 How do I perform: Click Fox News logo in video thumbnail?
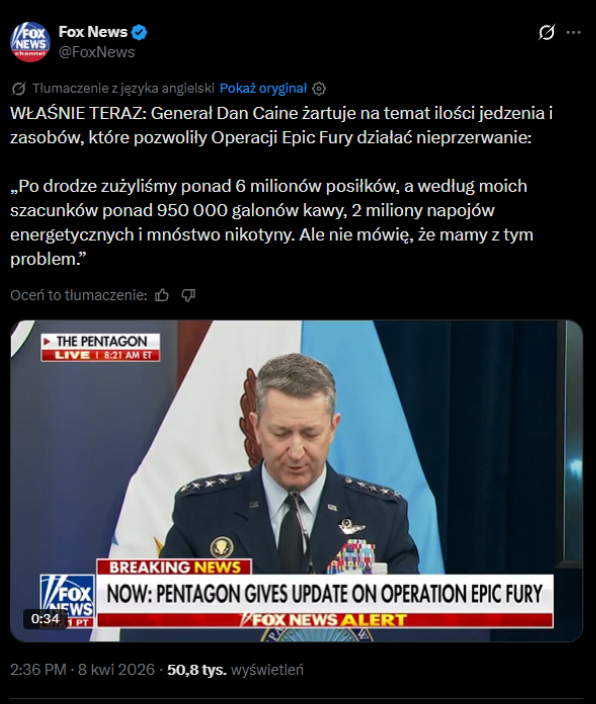[x=67, y=599]
